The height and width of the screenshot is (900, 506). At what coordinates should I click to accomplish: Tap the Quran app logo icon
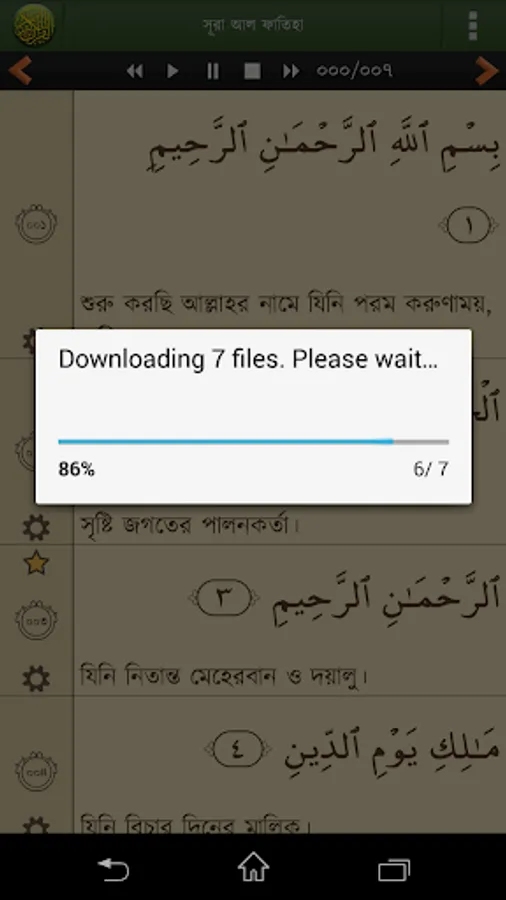tap(33, 25)
